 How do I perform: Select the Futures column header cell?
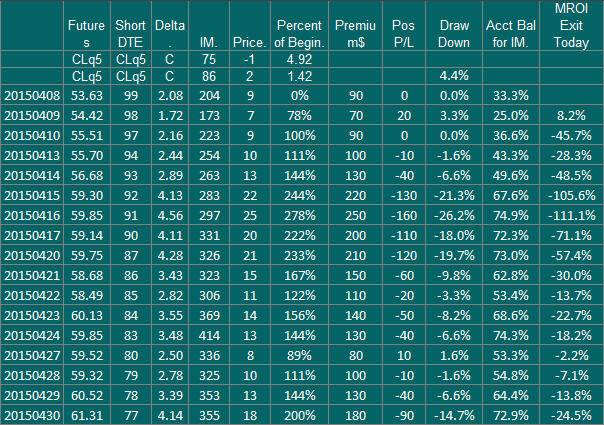coord(87,25)
